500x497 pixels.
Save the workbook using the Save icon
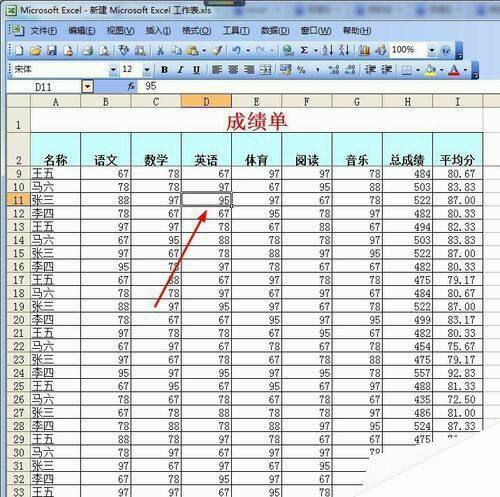pyautogui.click(x=52, y=50)
